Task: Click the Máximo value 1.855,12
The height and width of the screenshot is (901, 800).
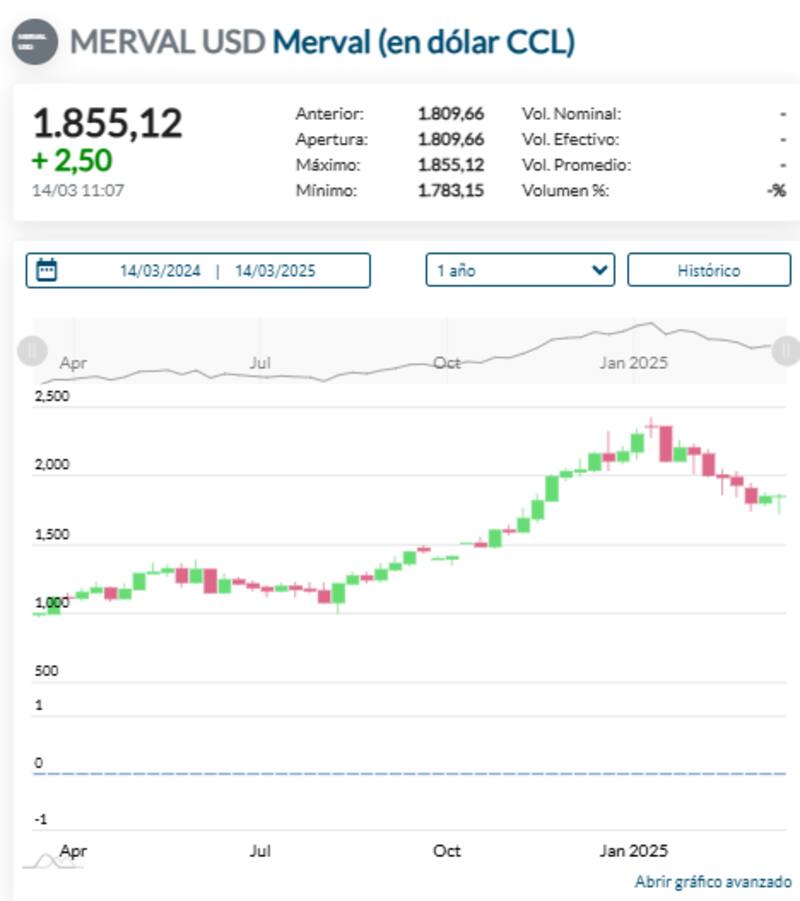Action: coord(450,165)
